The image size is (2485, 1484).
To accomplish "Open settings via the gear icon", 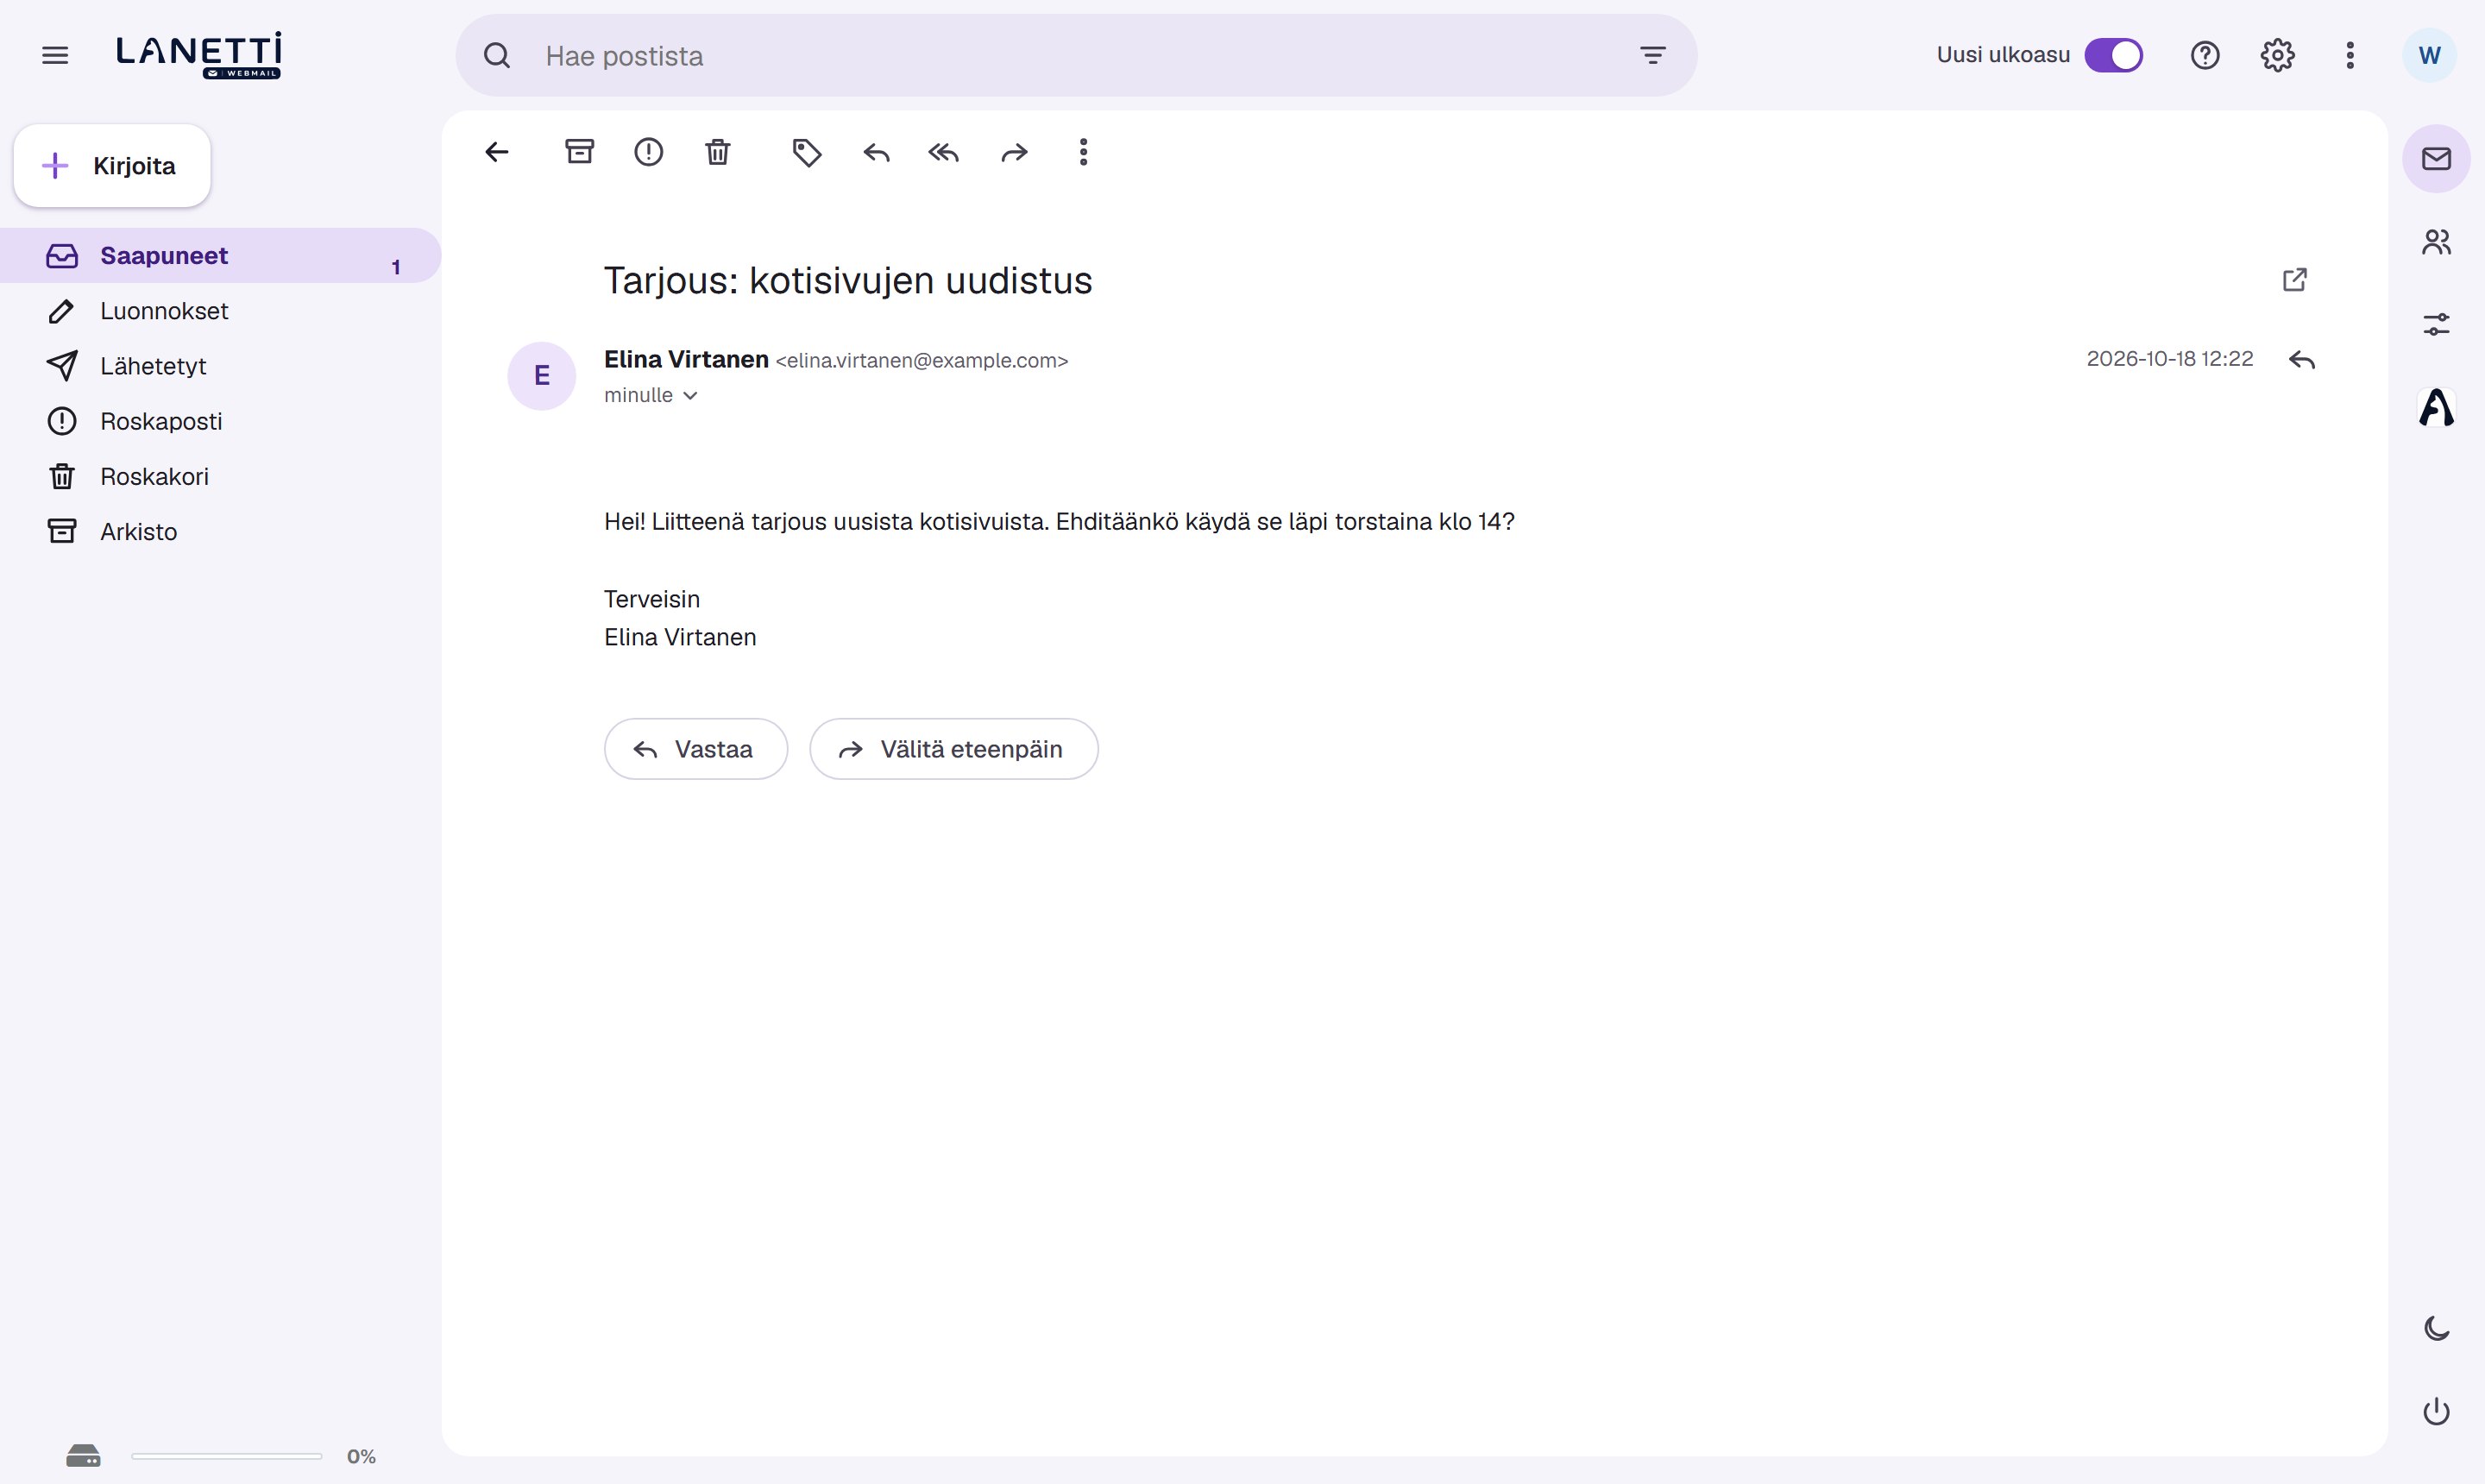I will (2278, 55).
